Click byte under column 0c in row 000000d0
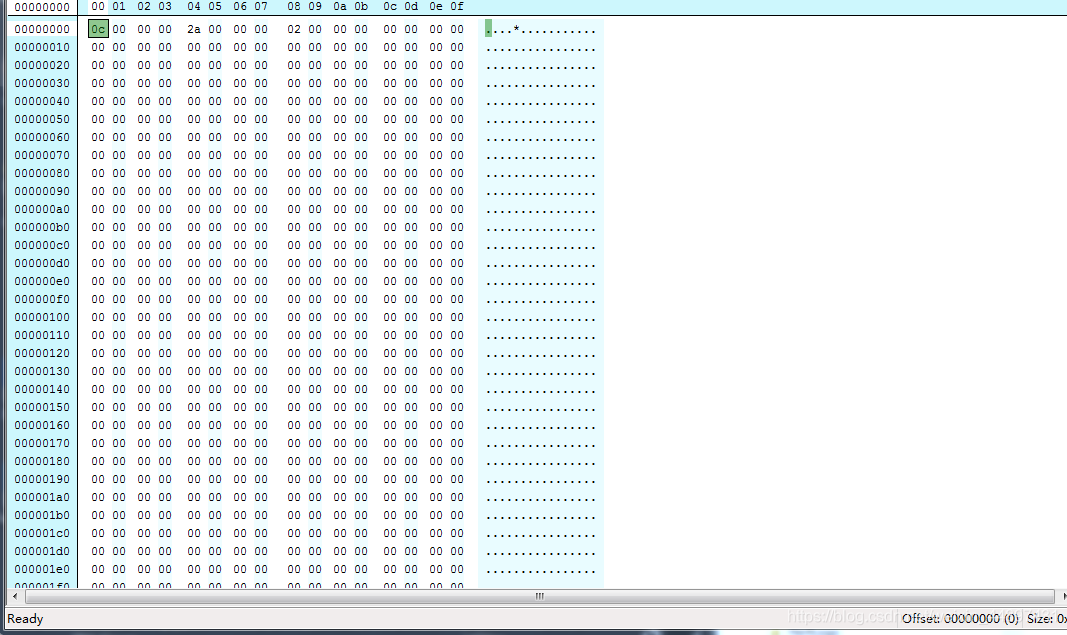 click(x=390, y=263)
